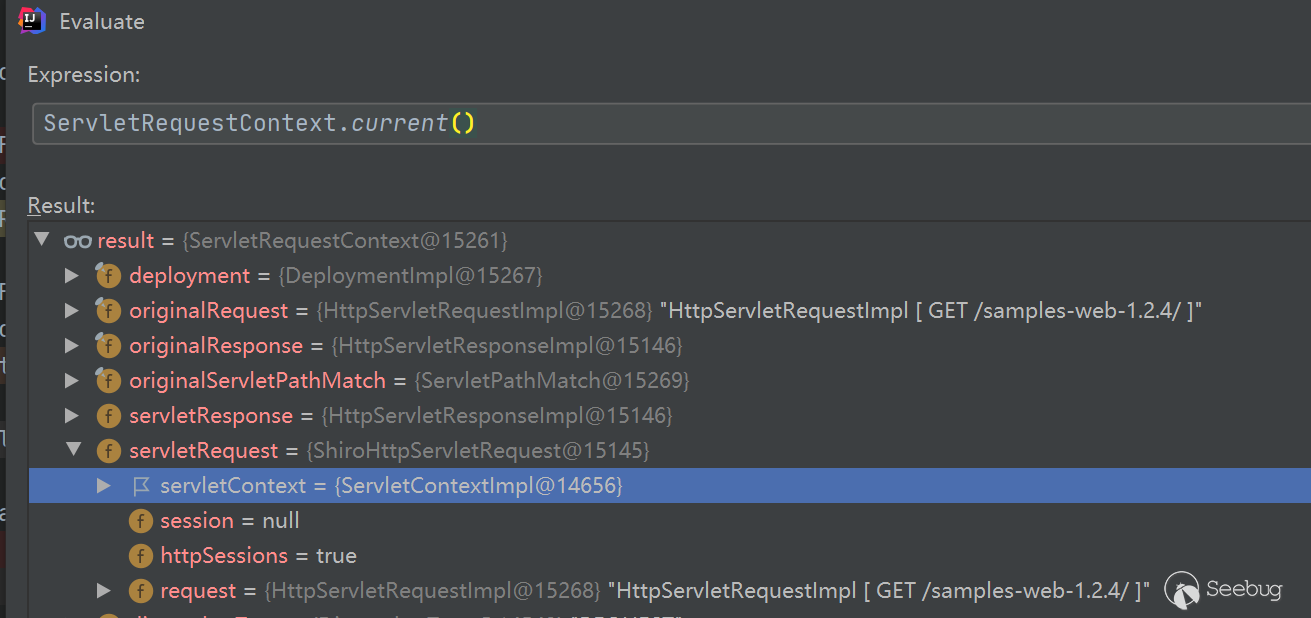Expand the deployment node
This screenshot has width=1311, height=618.
coord(72,276)
